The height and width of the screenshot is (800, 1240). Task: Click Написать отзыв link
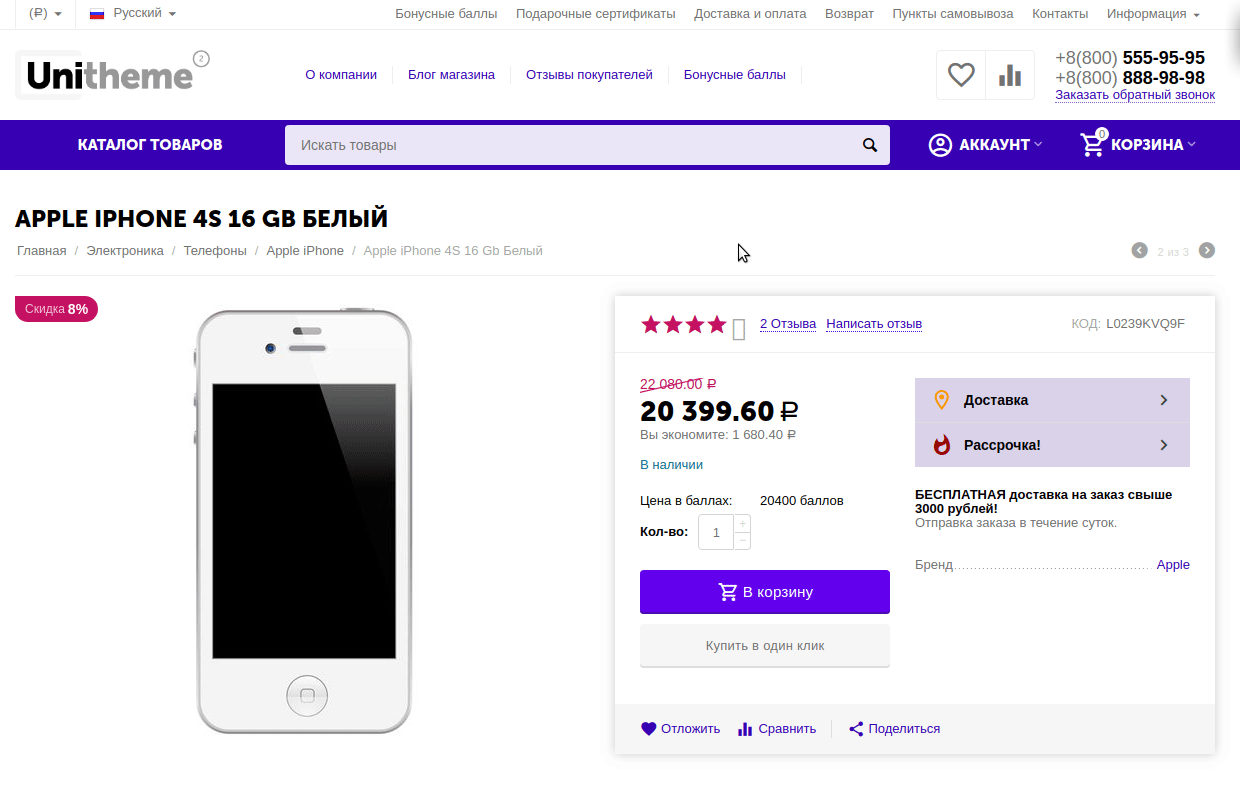pos(874,324)
